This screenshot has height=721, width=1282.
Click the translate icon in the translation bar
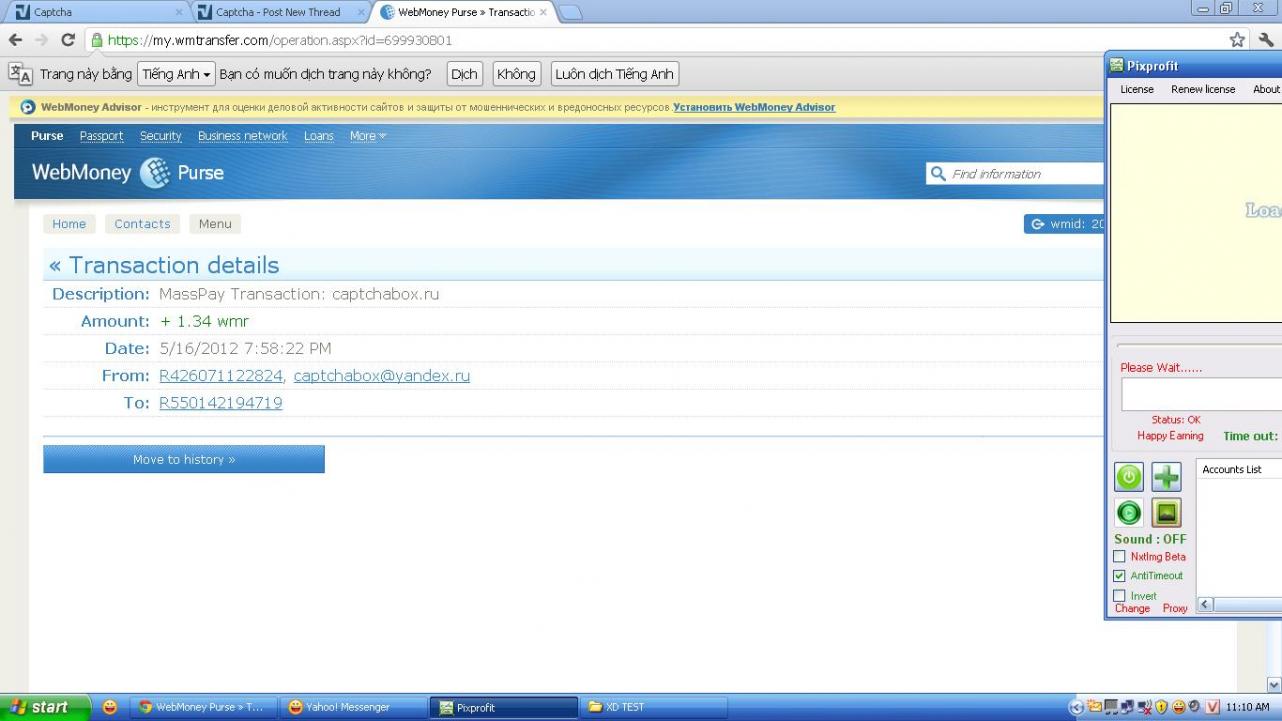click(x=21, y=74)
